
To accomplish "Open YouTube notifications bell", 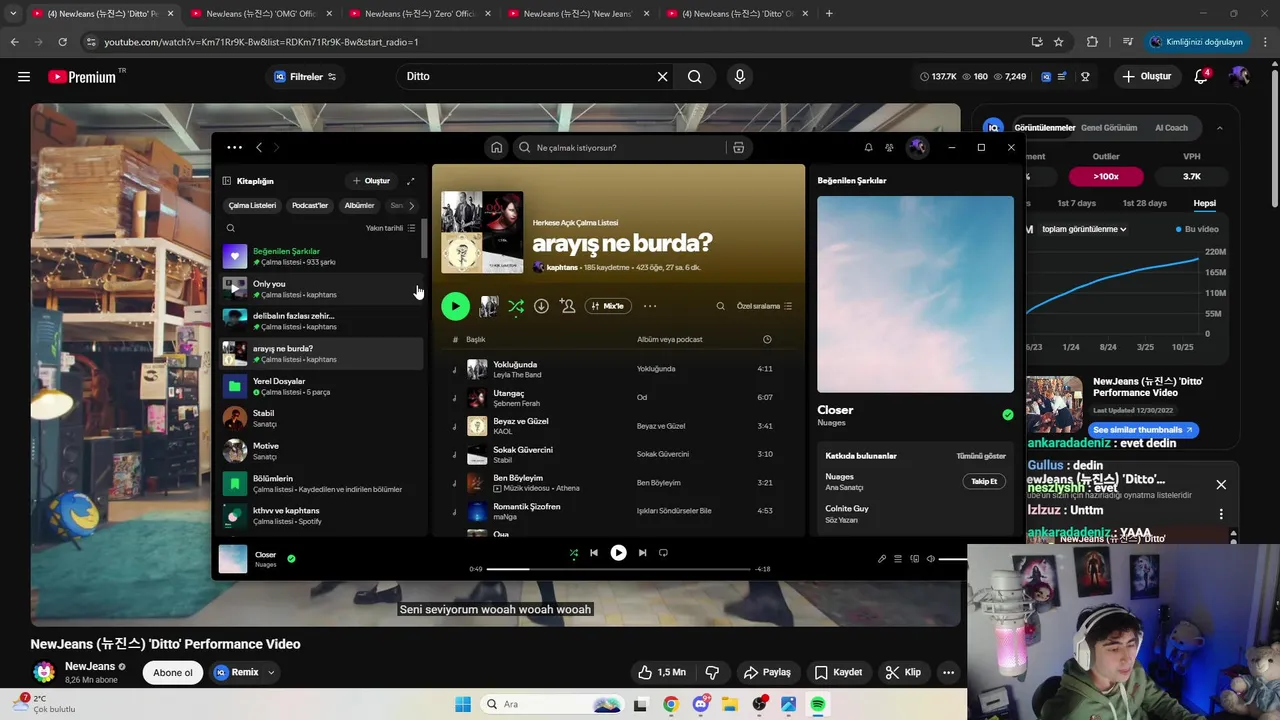I will pyautogui.click(x=1202, y=76).
